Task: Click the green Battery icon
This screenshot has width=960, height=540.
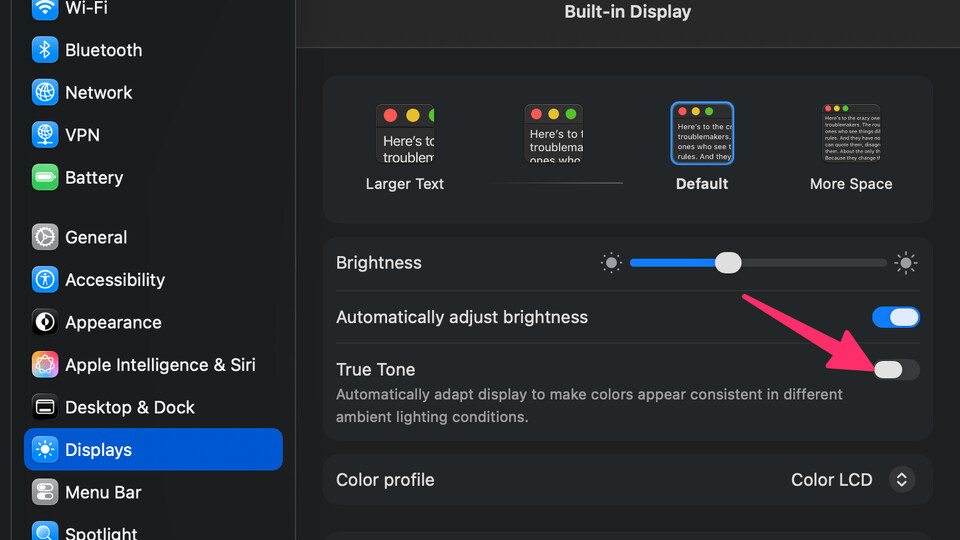Action: (x=45, y=178)
